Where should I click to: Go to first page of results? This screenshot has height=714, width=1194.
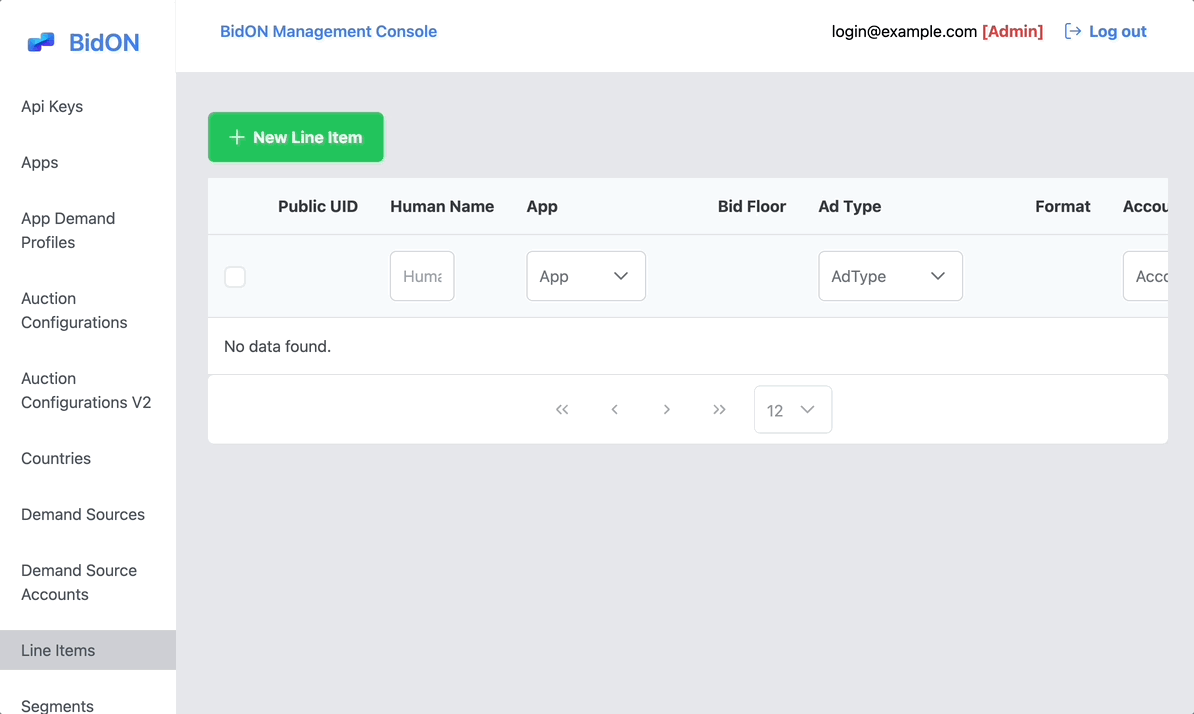coord(562,410)
